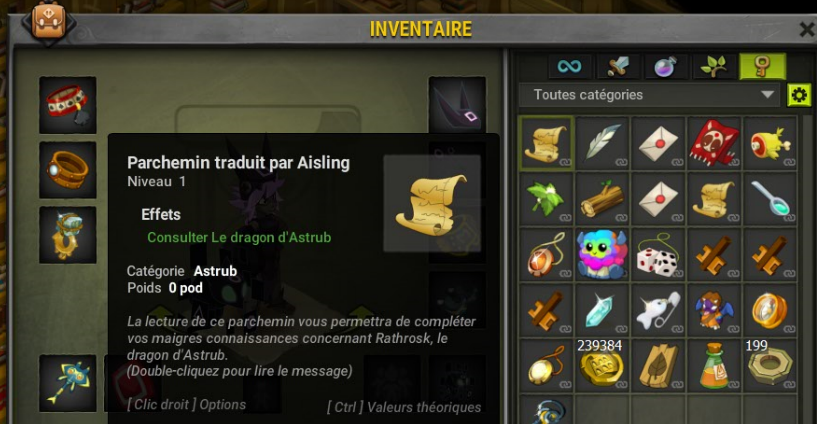
Task: Open the Toutes catégories dropdown
Action: pyautogui.click(x=649, y=95)
